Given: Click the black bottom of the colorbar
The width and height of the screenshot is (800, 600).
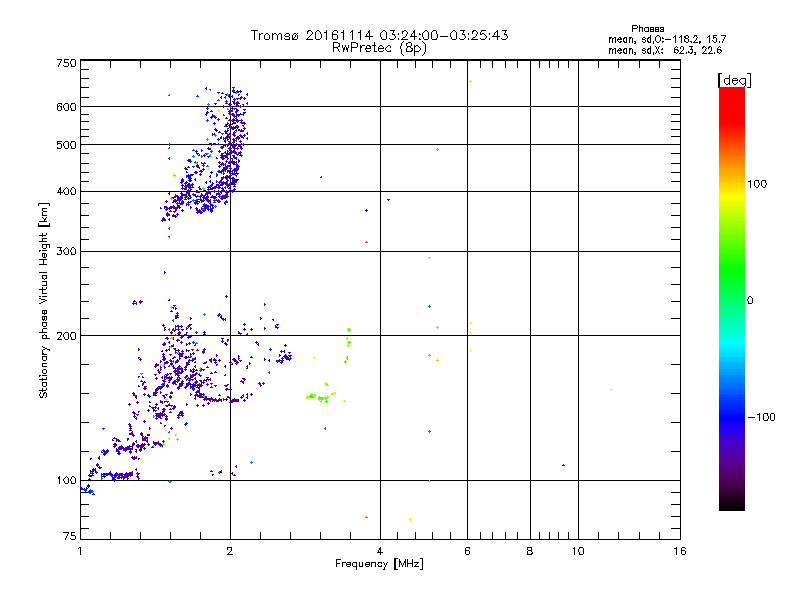Looking at the screenshot, I should [732, 503].
